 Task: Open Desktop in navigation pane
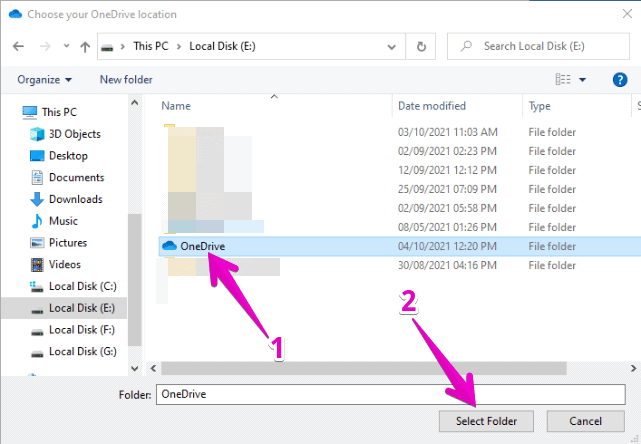(68, 156)
